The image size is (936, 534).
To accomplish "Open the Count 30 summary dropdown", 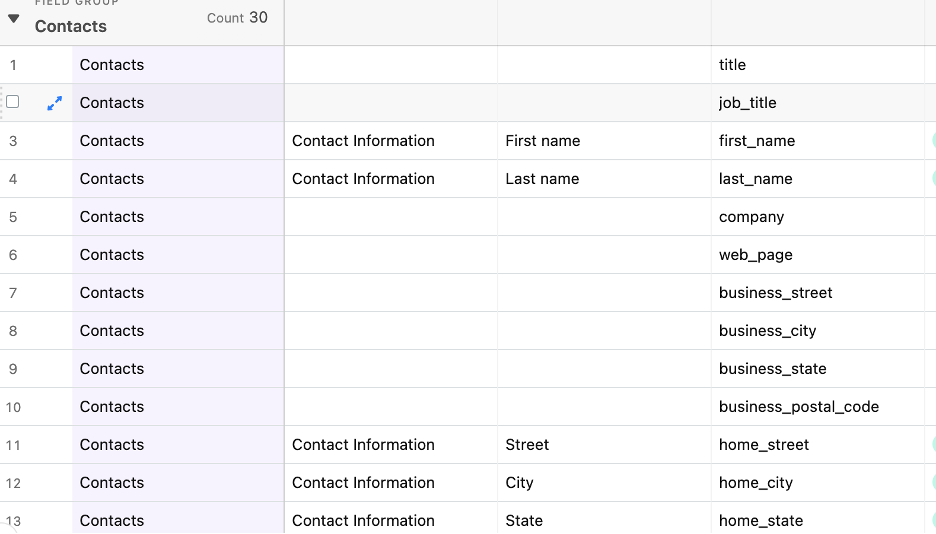I will (237, 18).
